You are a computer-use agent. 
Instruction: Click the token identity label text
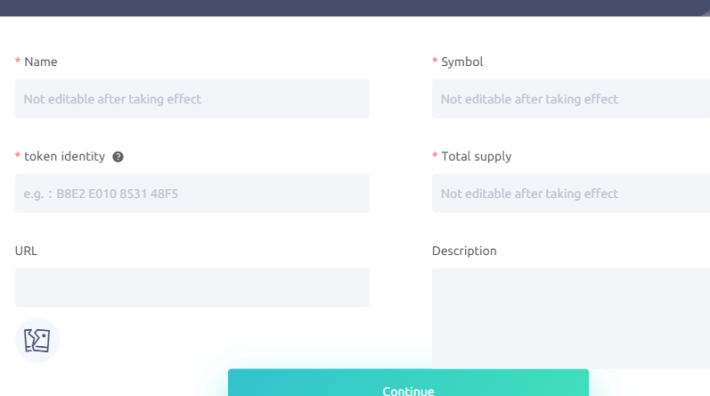[64, 157]
